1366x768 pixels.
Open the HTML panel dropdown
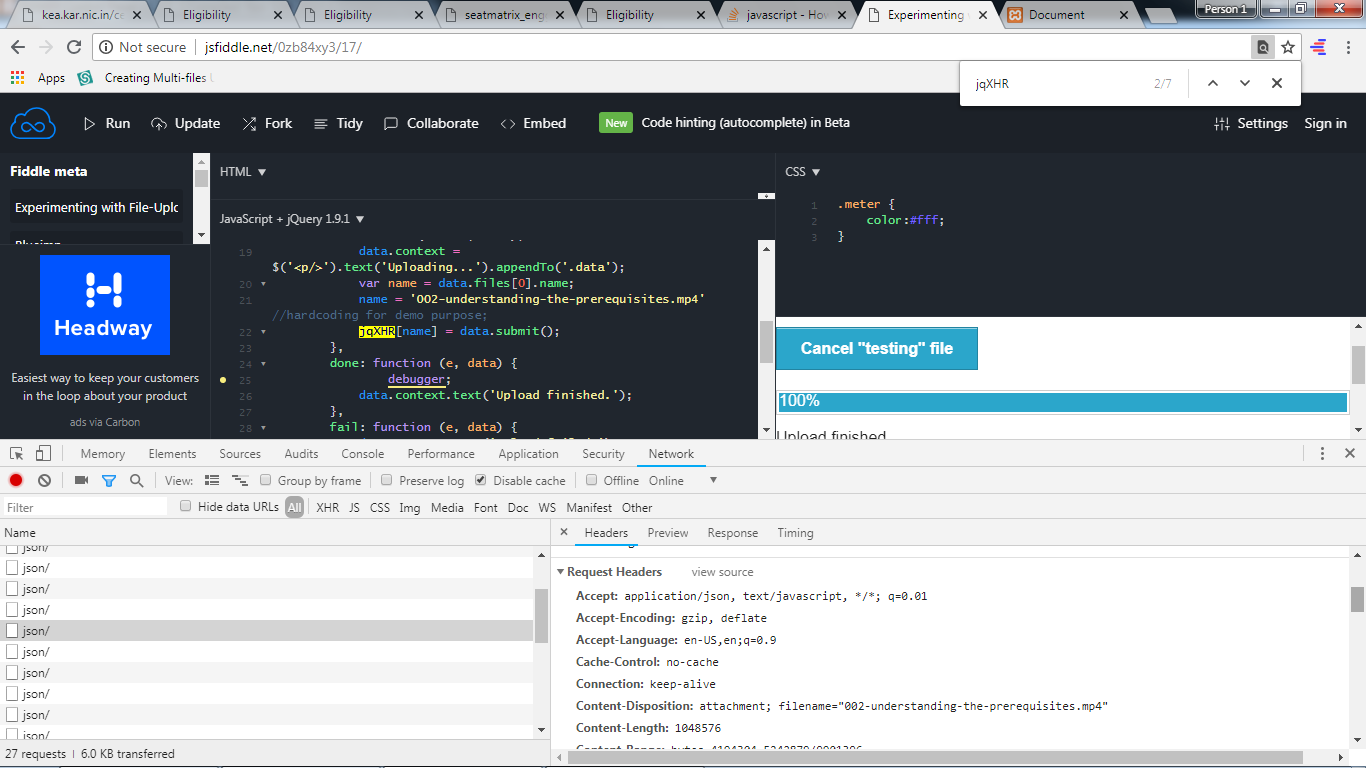pos(243,172)
